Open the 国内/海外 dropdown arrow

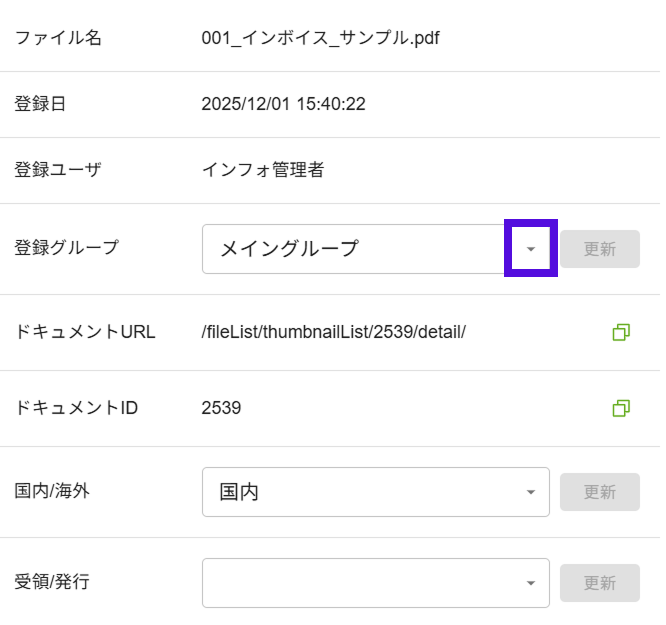click(x=531, y=492)
